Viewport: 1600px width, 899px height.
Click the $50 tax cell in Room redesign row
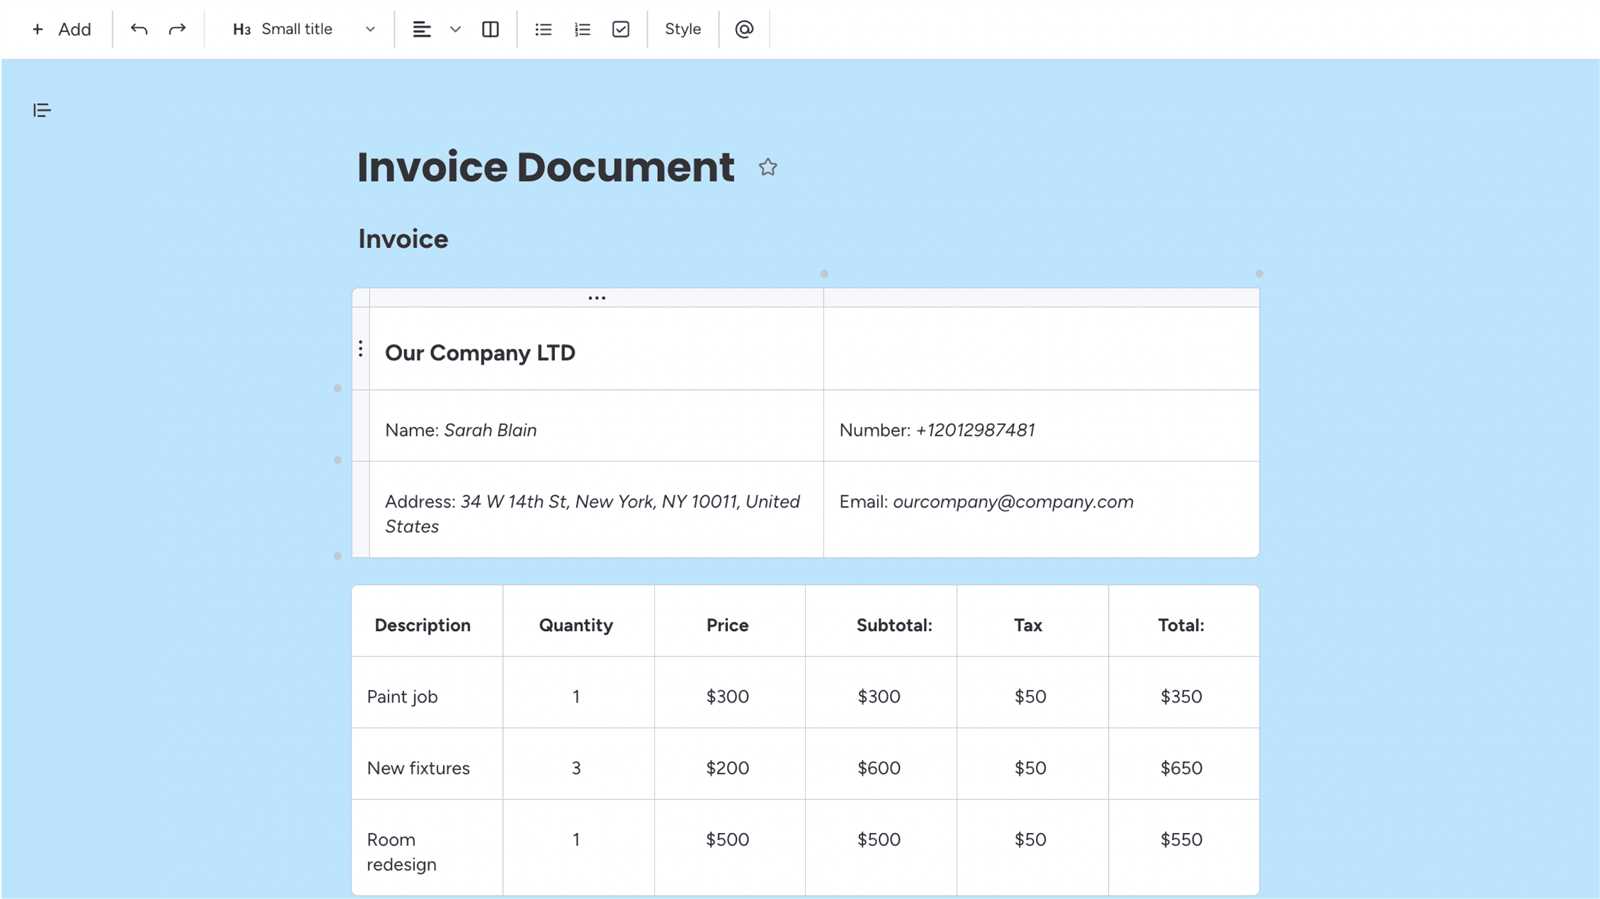(1032, 848)
